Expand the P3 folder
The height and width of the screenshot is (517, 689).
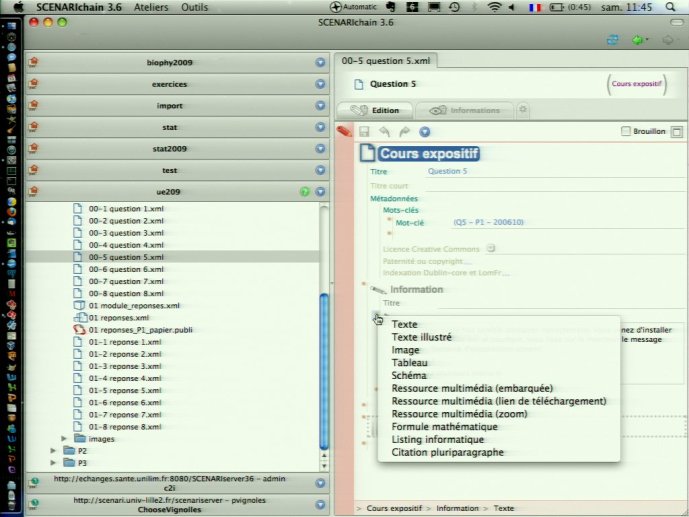coord(53,463)
